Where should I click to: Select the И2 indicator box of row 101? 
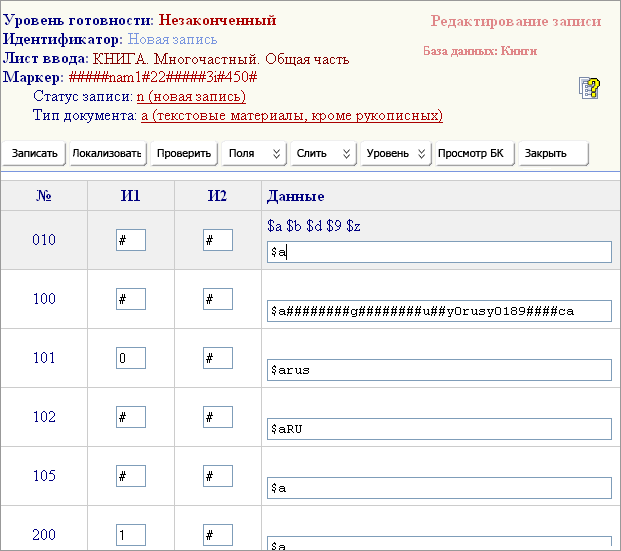click(x=218, y=358)
